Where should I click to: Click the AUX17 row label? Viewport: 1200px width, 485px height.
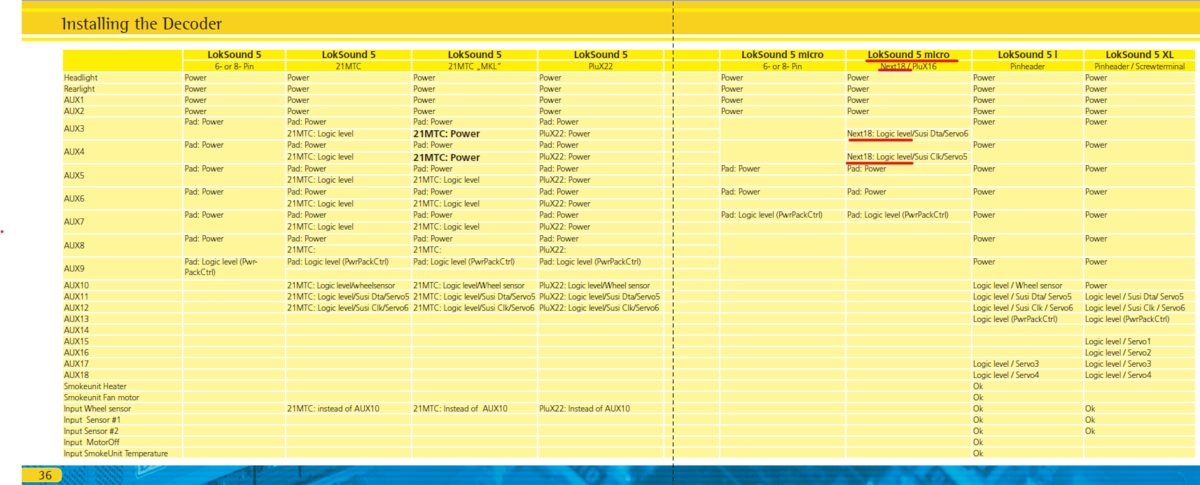77,363
